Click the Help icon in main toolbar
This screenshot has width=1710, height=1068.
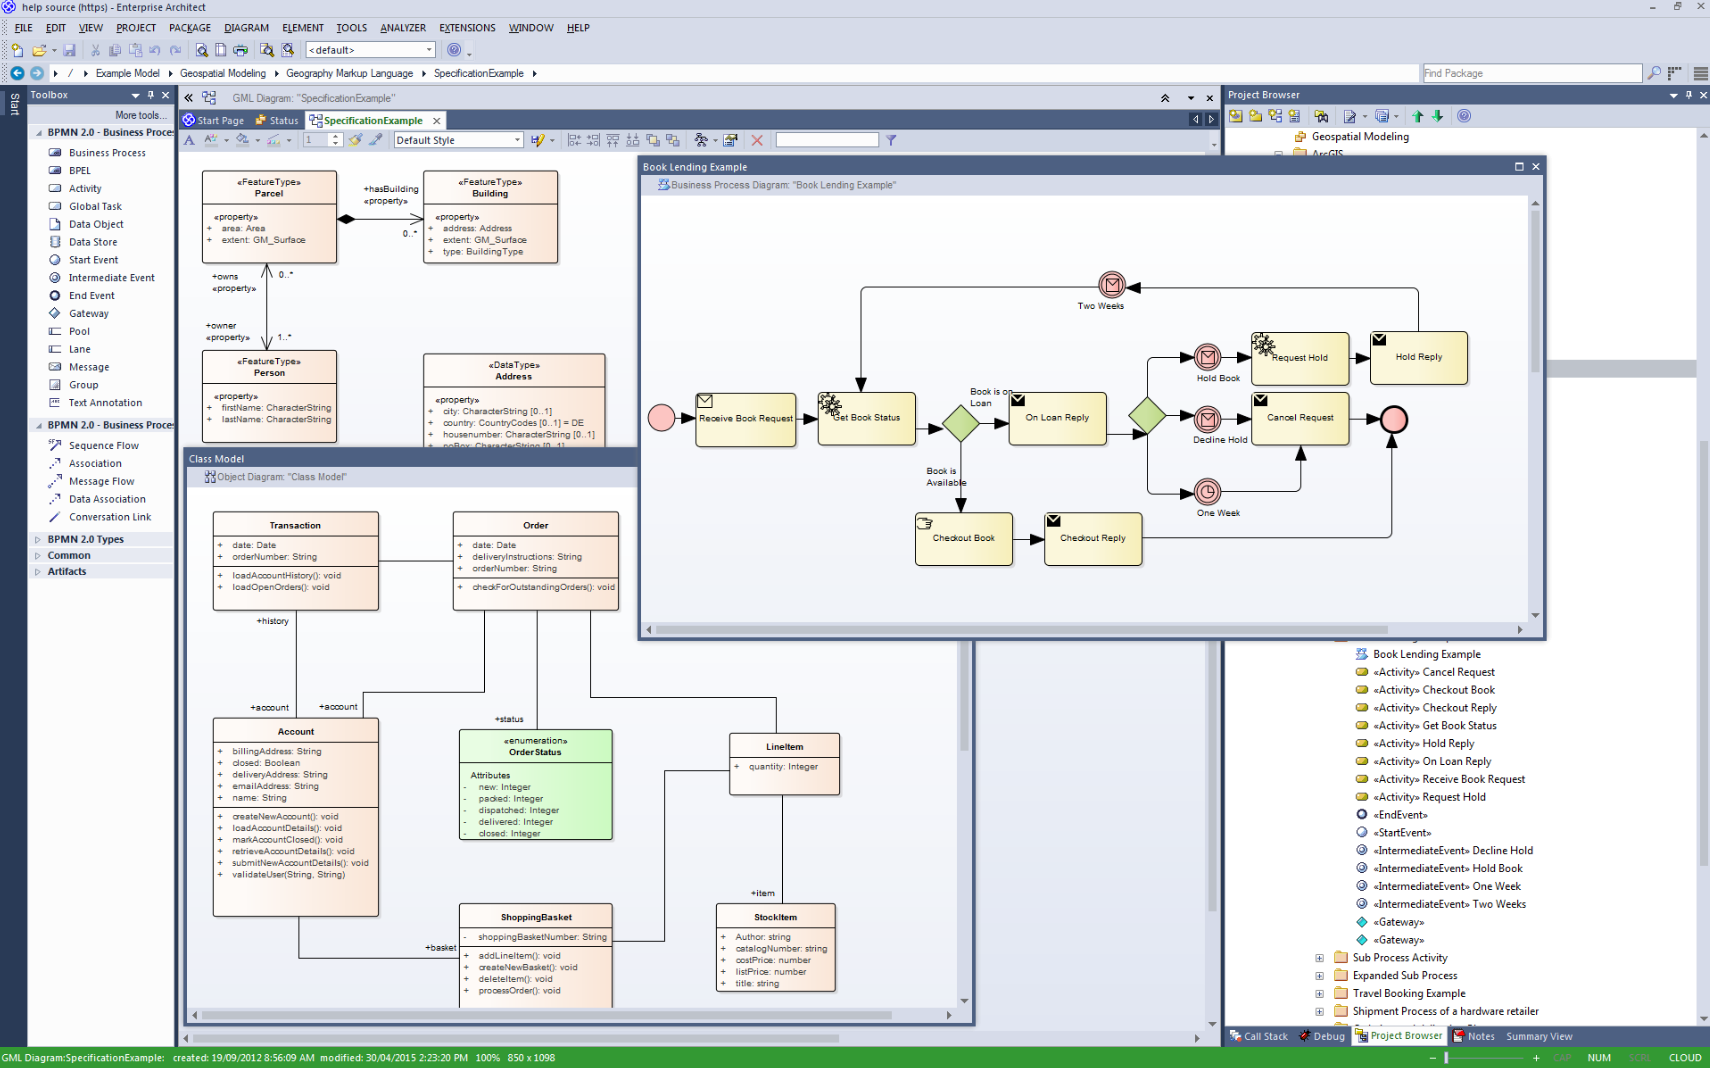[454, 50]
